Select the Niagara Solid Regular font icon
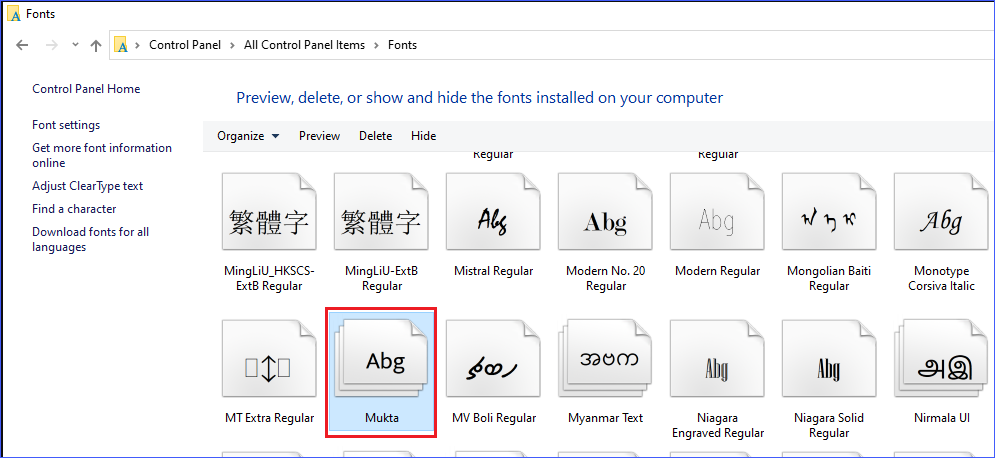This screenshot has width=995, height=458. [x=829, y=359]
